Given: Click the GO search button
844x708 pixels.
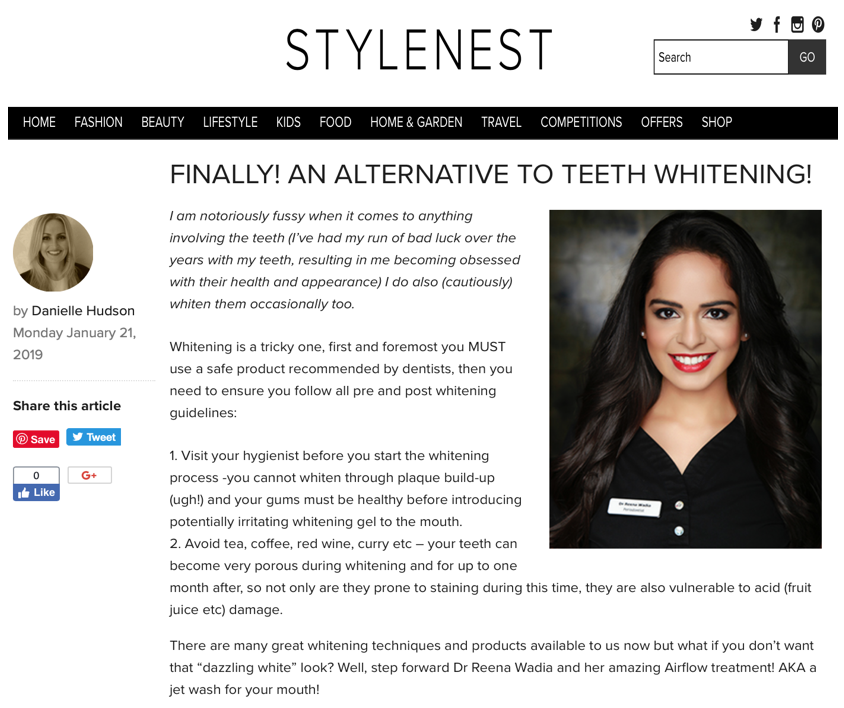Looking at the screenshot, I should 807,57.
